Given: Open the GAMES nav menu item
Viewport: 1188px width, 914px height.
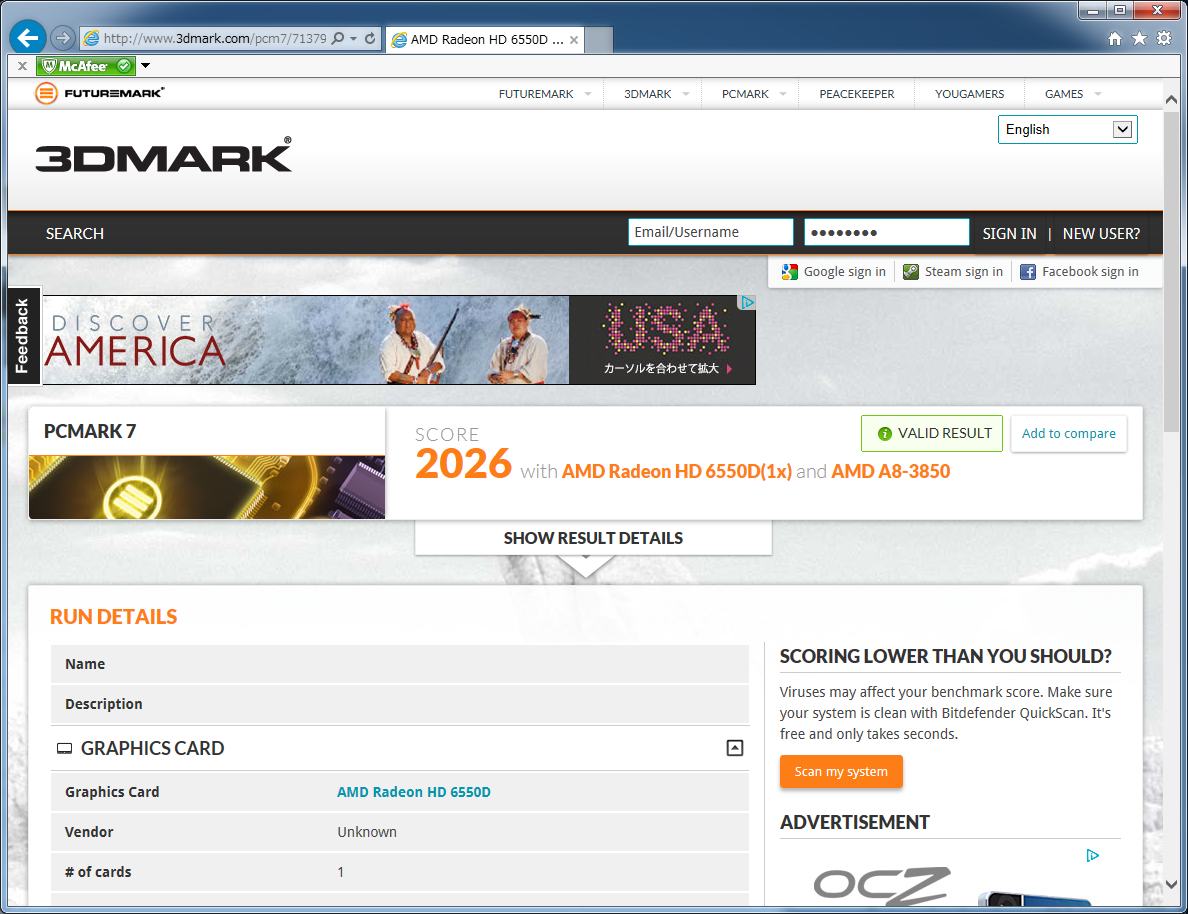Looking at the screenshot, I should click(x=1064, y=94).
